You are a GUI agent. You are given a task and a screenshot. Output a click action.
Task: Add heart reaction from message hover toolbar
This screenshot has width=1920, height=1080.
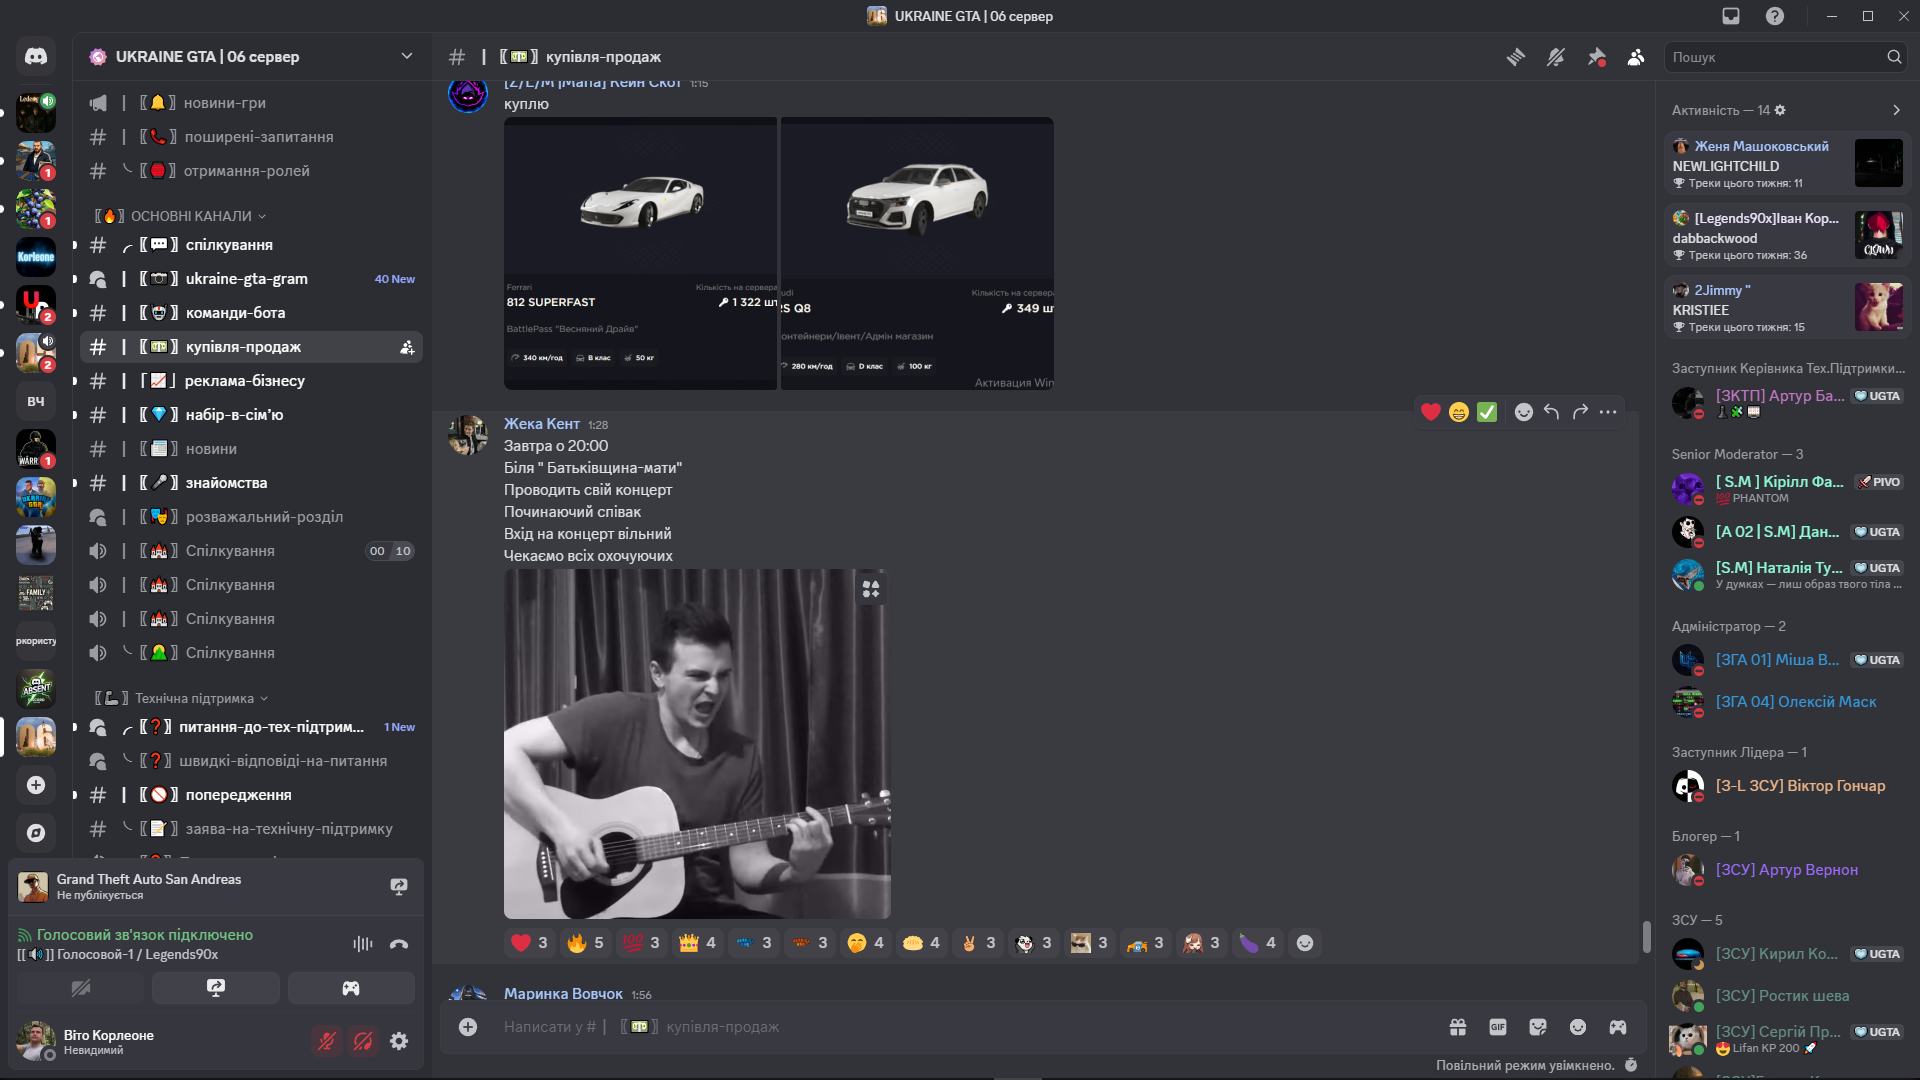(1431, 412)
